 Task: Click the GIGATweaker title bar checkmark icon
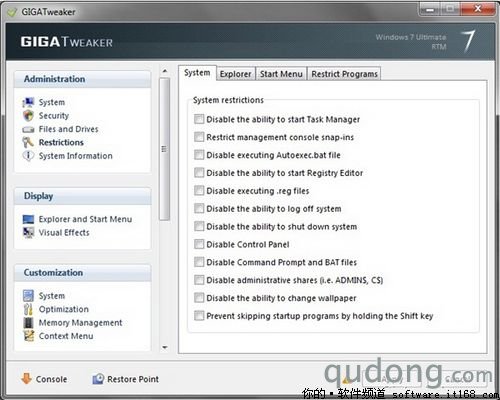click(x=12, y=12)
